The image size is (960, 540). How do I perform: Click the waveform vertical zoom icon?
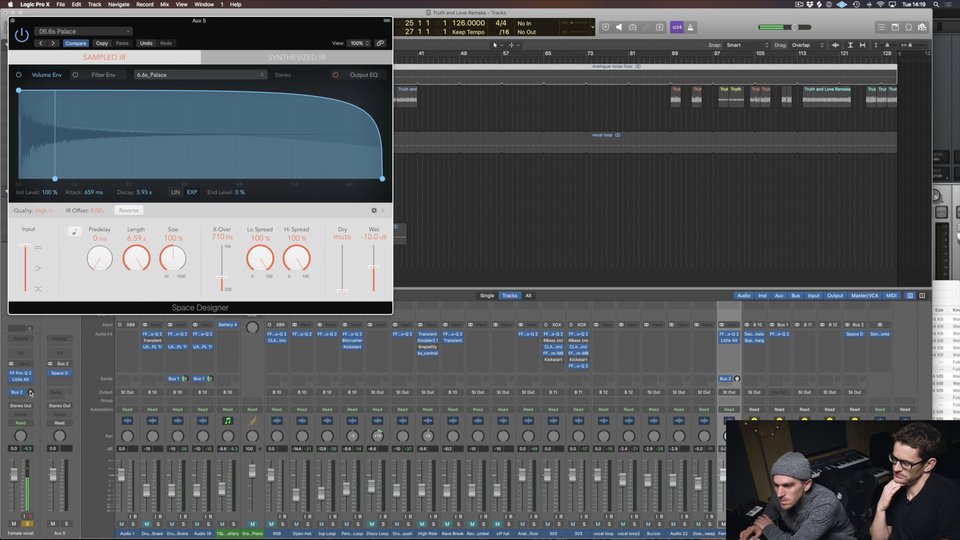point(835,45)
